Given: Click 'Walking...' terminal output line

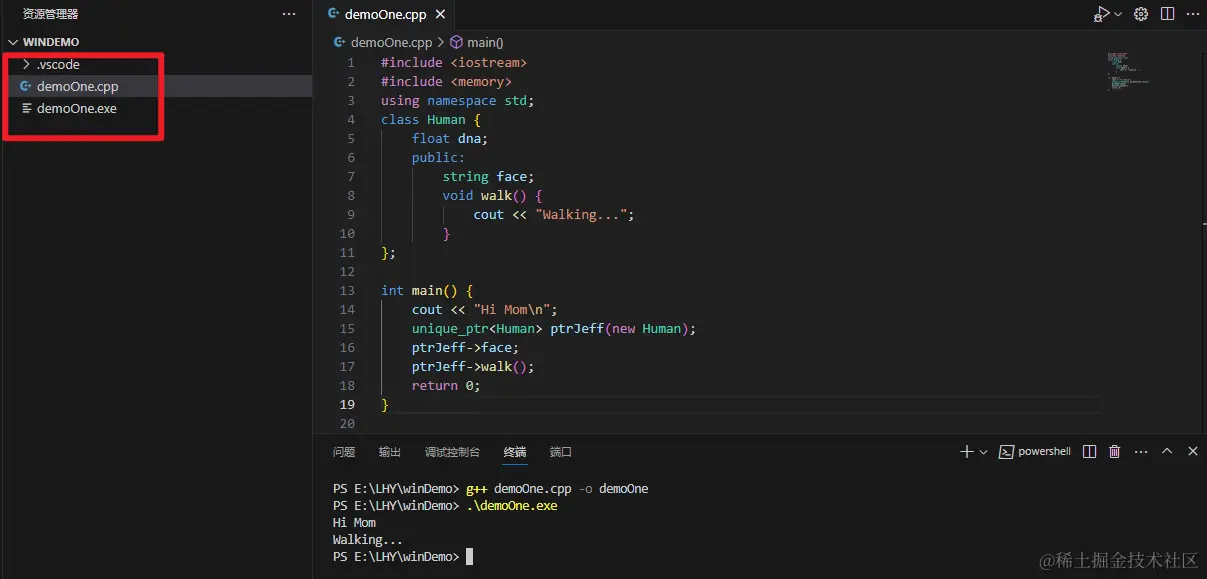Looking at the screenshot, I should (367, 540).
